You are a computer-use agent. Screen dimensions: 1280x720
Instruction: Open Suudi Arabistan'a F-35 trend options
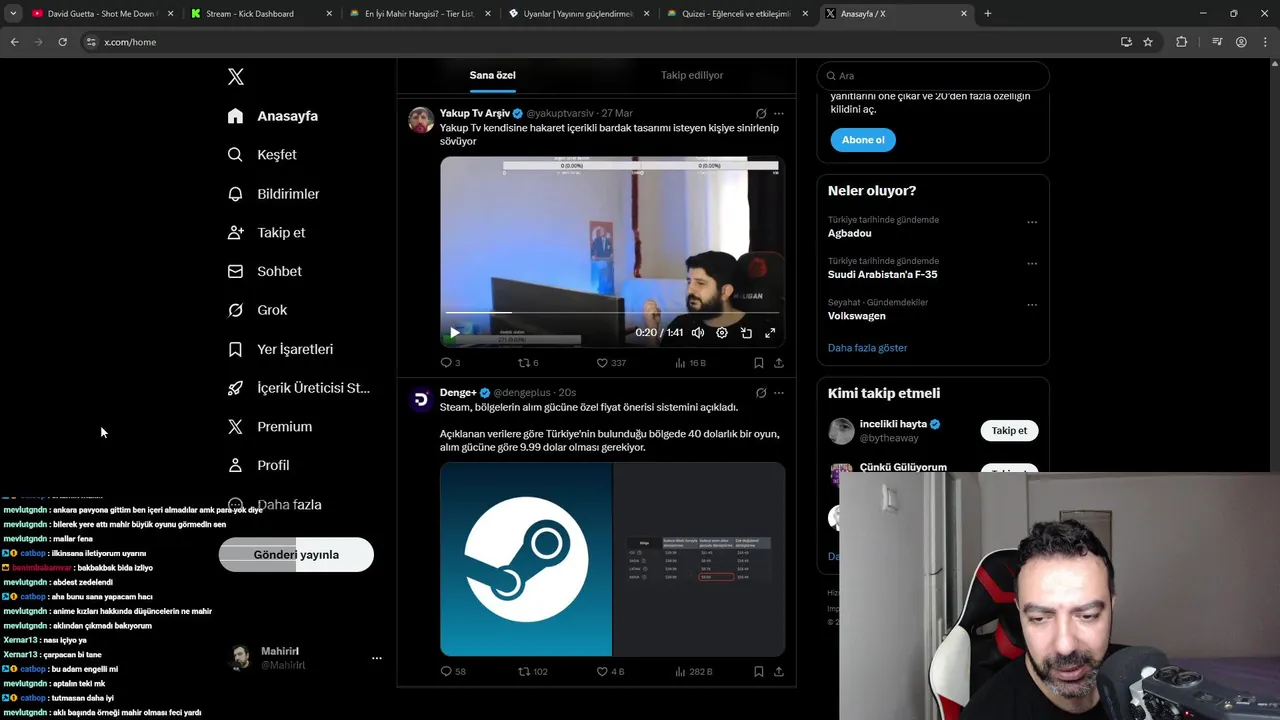(x=1032, y=264)
